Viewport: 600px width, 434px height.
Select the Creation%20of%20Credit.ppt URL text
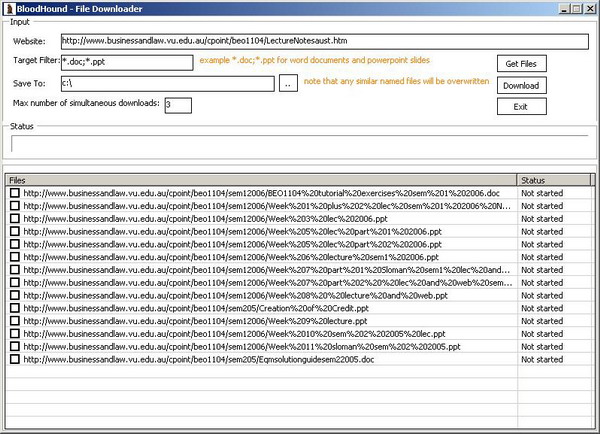click(196, 308)
